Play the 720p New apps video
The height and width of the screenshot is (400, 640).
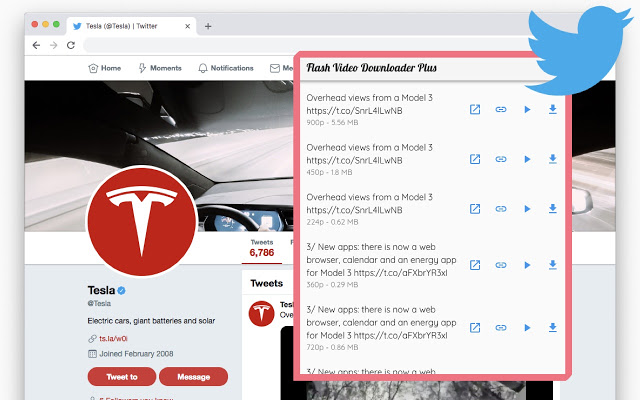point(527,328)
